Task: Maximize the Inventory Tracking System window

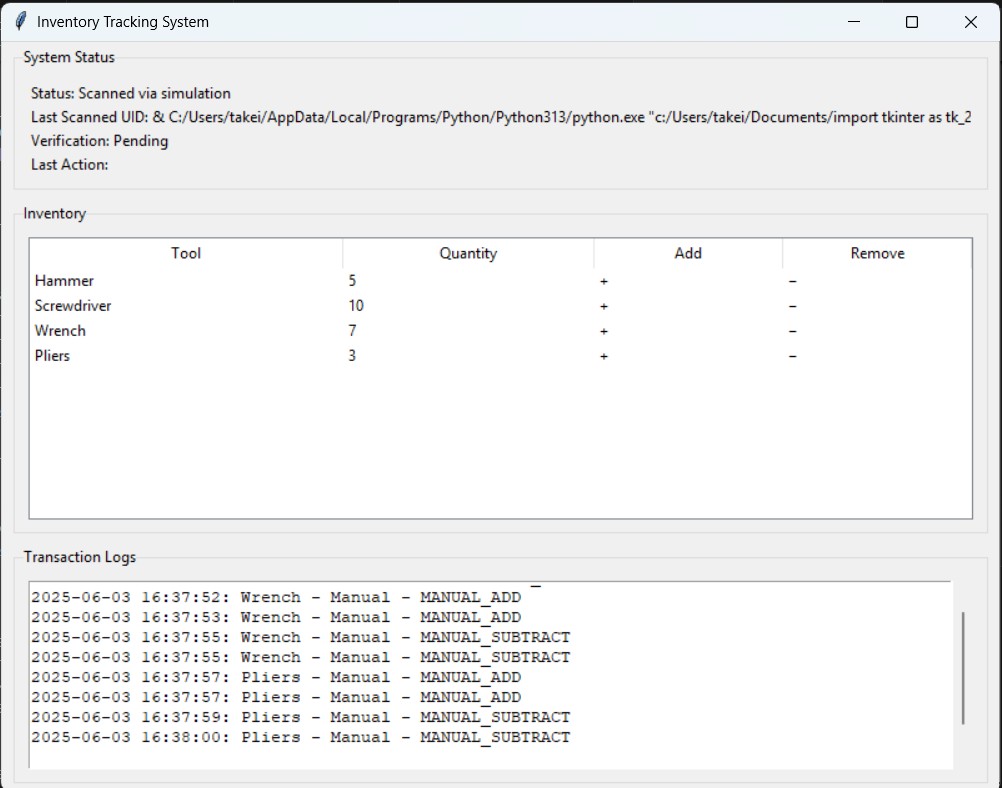Action: [912, 22]
